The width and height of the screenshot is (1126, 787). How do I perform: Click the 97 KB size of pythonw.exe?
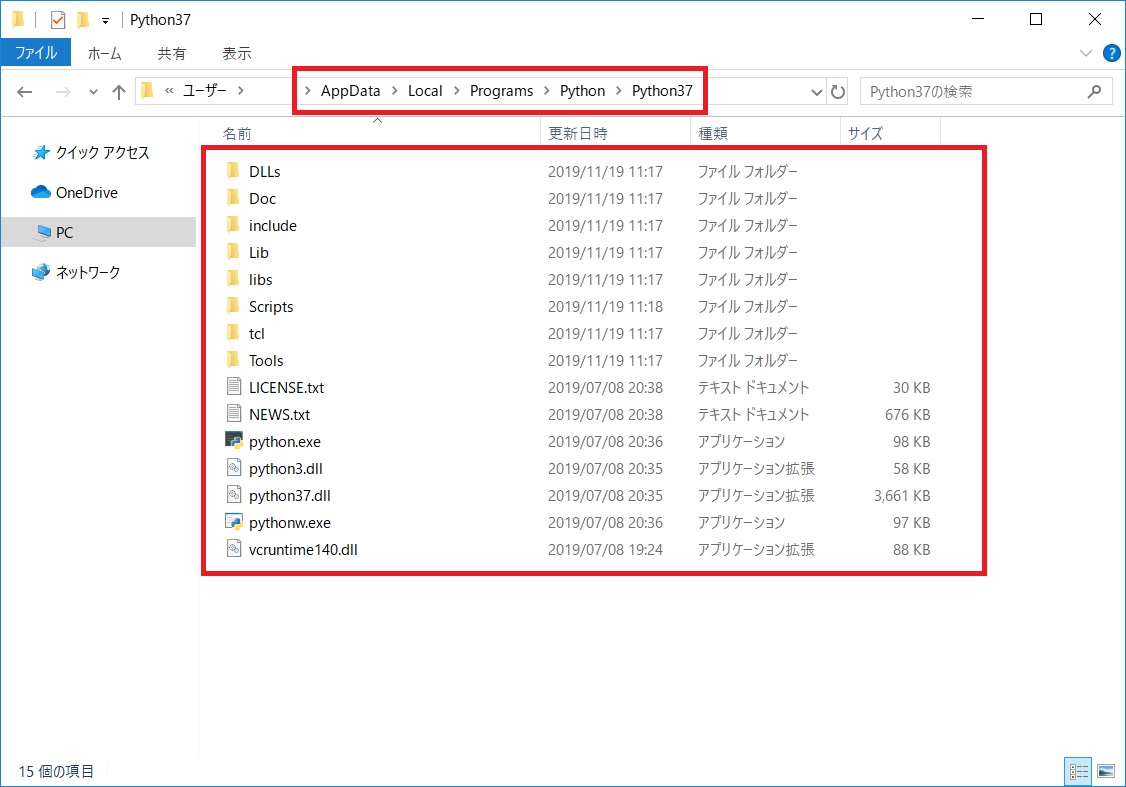coord(911,523)
